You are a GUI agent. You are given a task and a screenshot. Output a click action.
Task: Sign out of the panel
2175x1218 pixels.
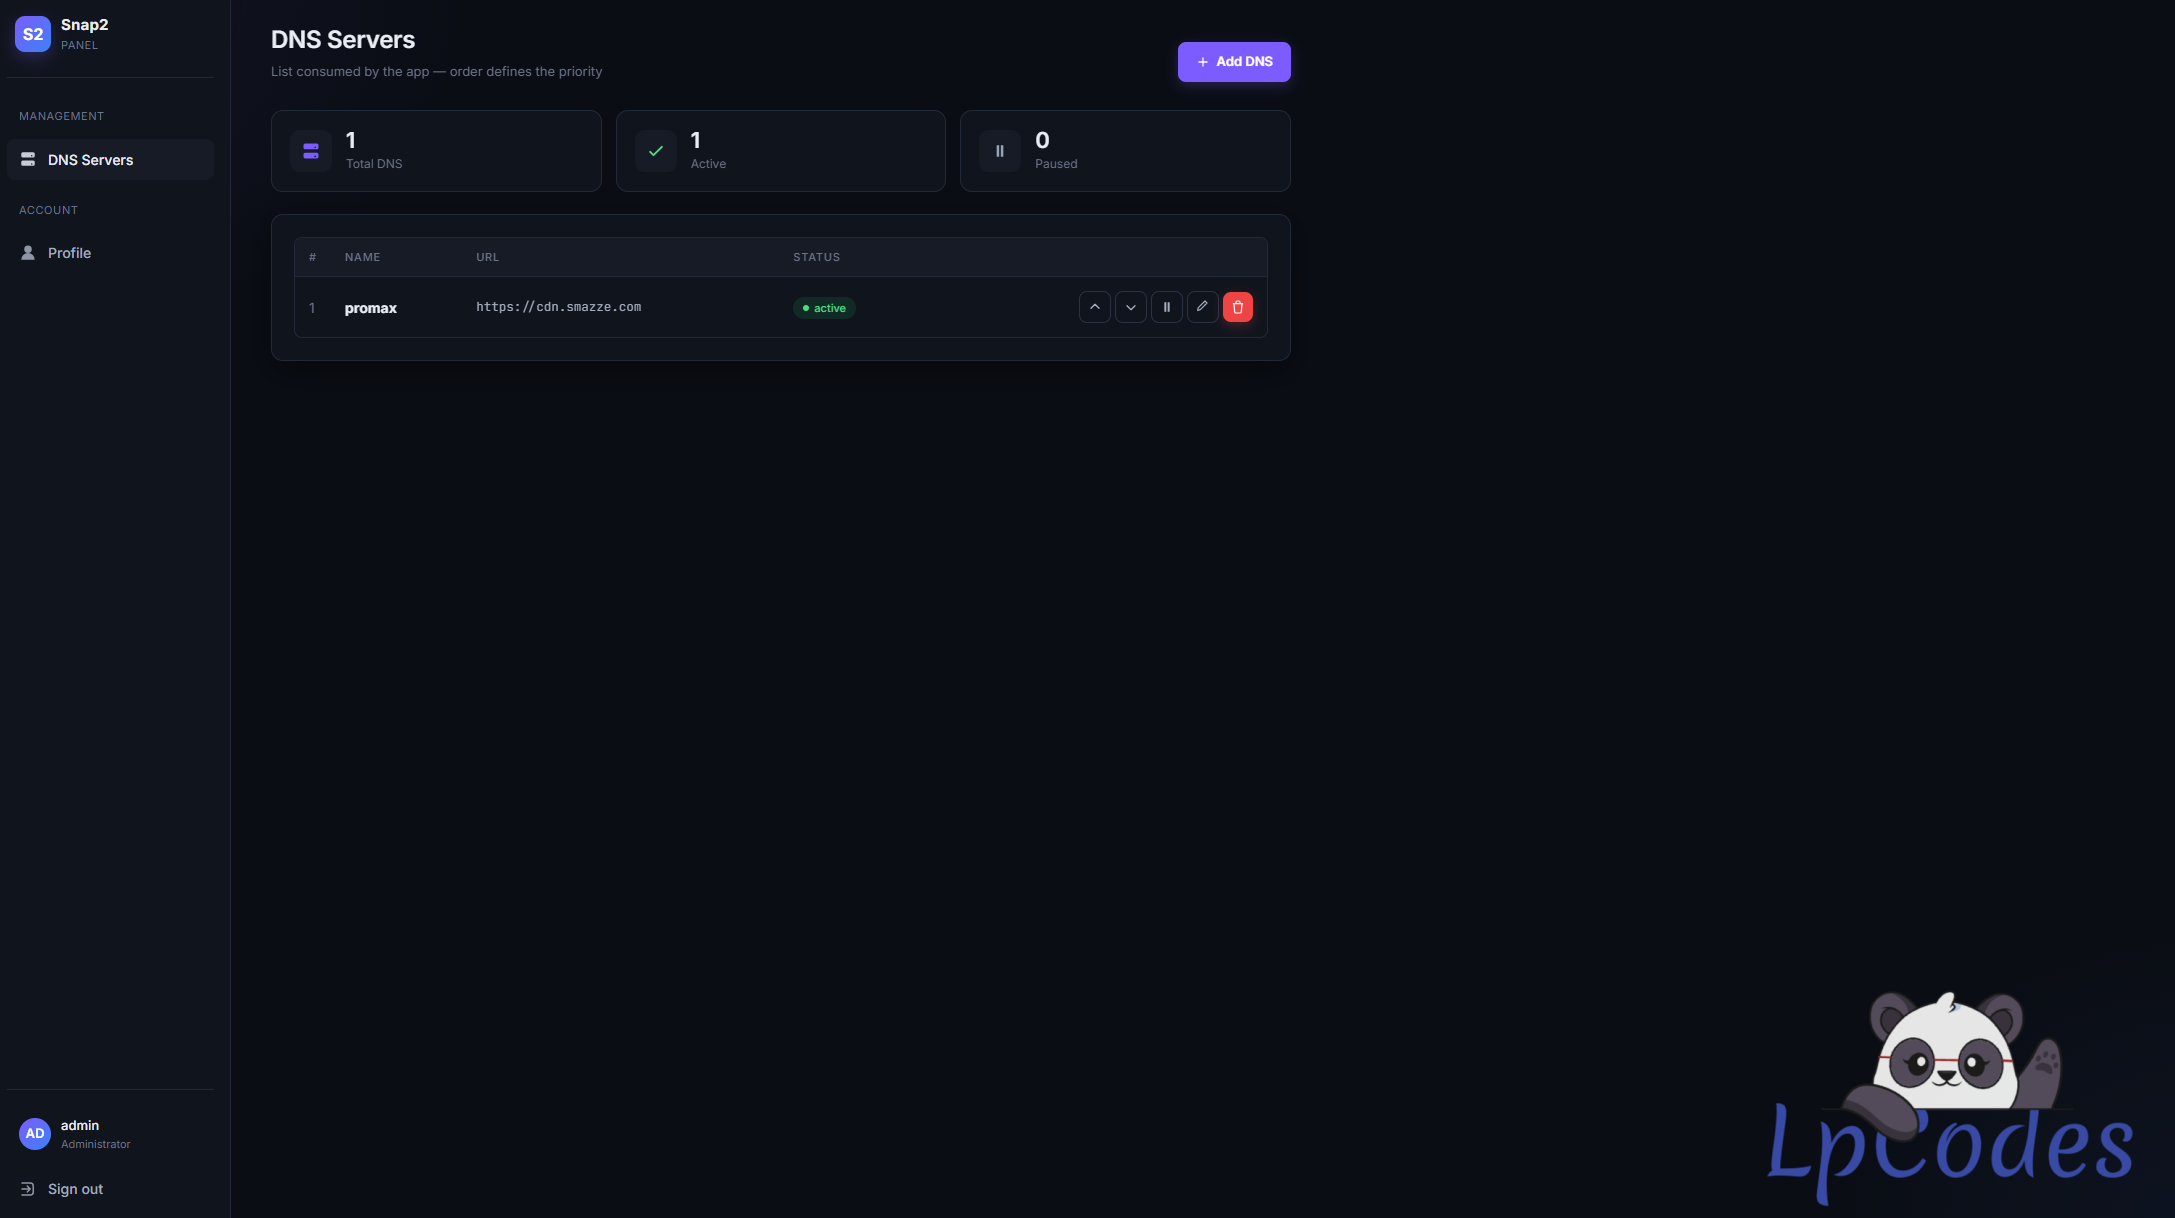tap(110, 1189)
